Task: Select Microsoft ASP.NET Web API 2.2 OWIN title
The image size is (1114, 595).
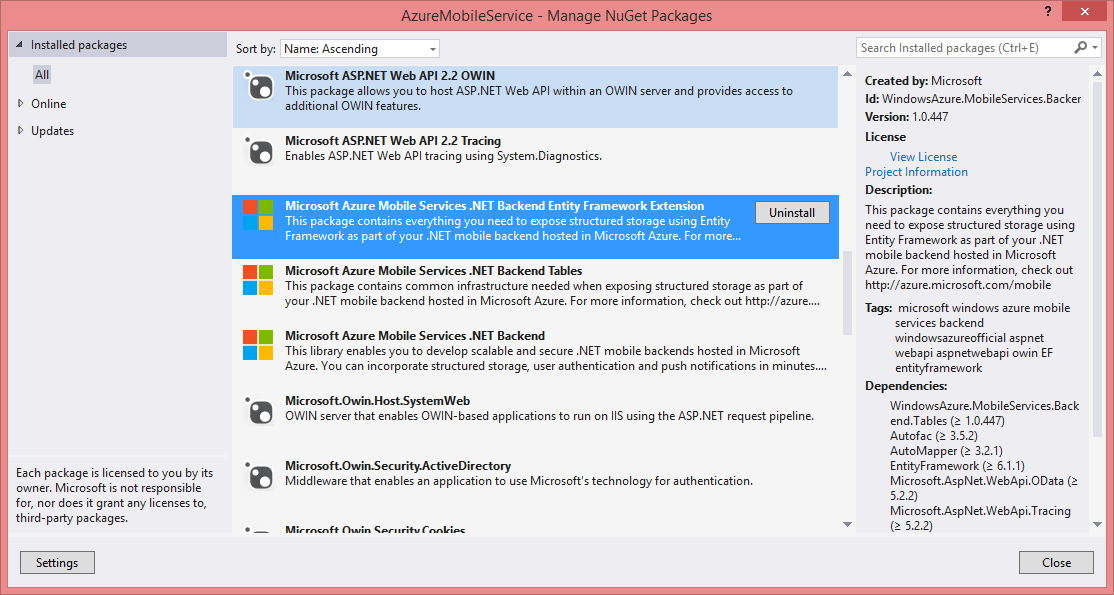Action: 390,75
